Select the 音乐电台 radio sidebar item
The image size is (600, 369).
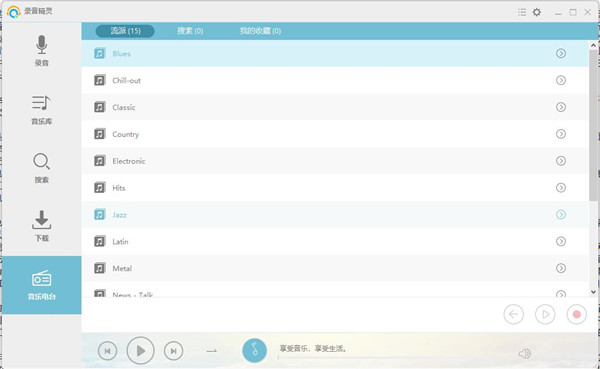tap(41, 285)
